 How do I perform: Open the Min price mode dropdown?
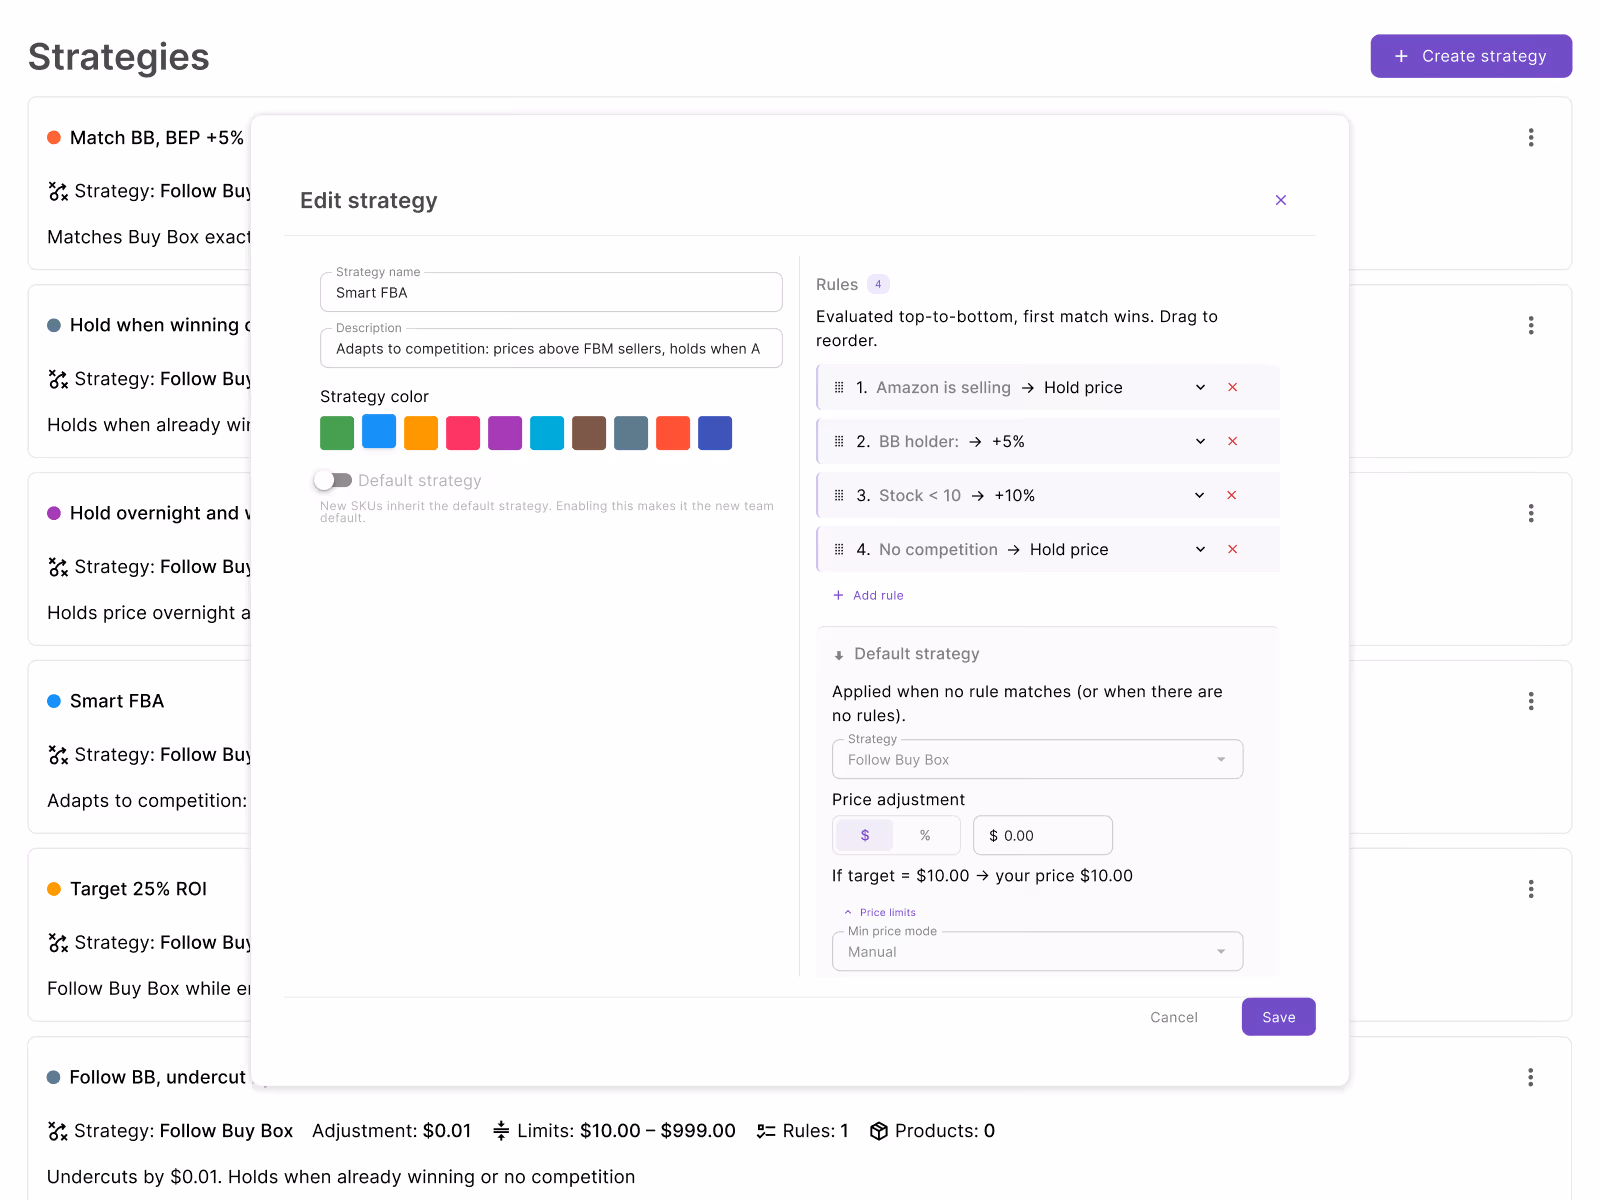coord(1037,951)
